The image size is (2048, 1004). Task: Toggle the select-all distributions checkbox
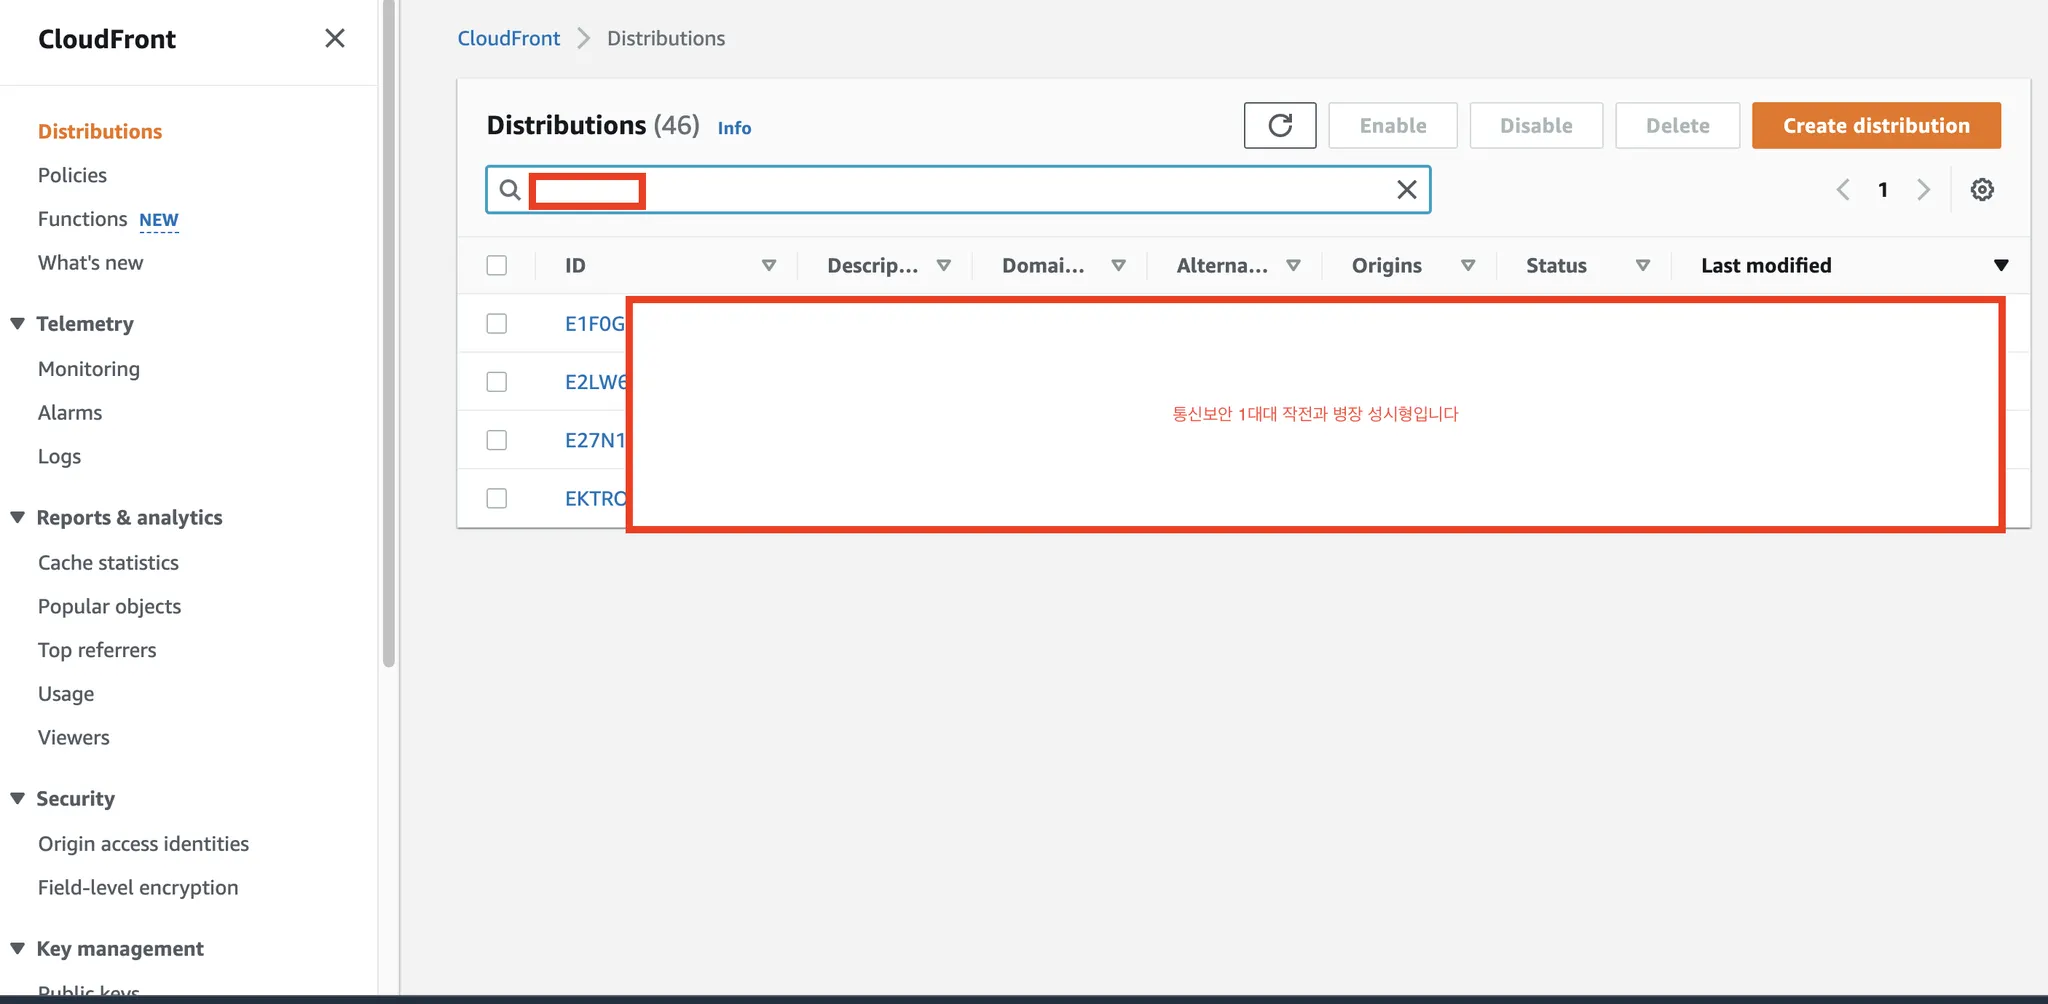click(x=497, y=265)
